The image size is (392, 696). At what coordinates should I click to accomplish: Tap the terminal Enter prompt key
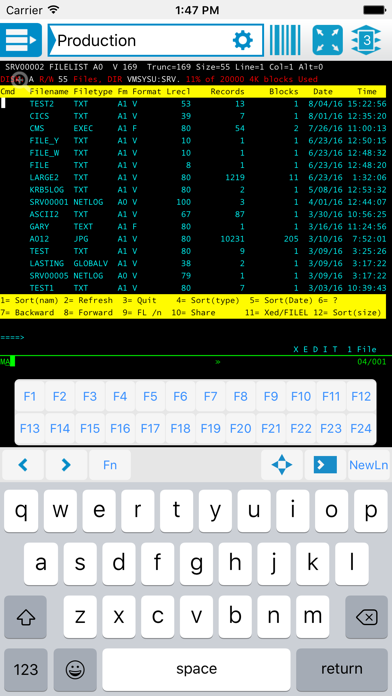pyautogui.click(x=325, y=465)
